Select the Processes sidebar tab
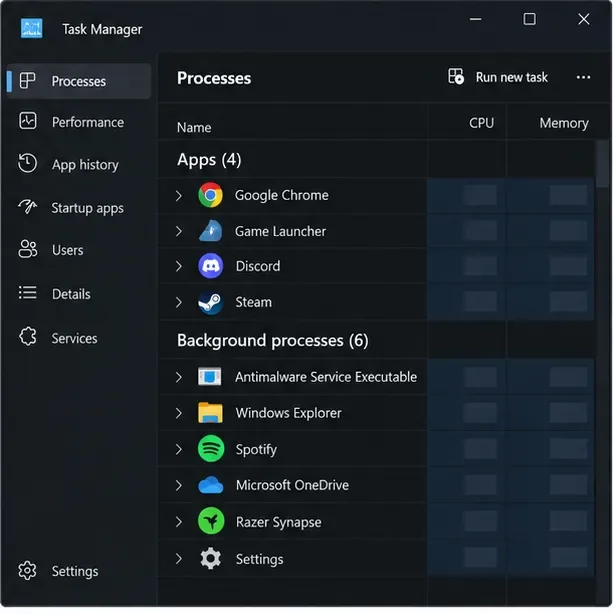The image size is (613, 614). tap(79, 81)
